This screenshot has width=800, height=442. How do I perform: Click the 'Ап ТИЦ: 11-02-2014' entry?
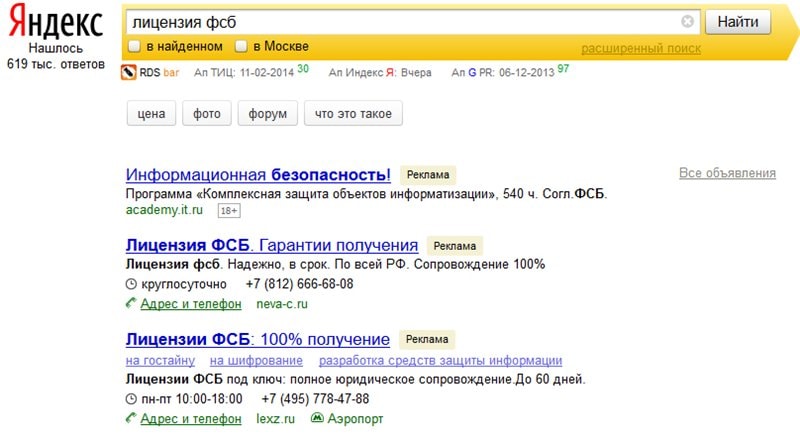244,72
